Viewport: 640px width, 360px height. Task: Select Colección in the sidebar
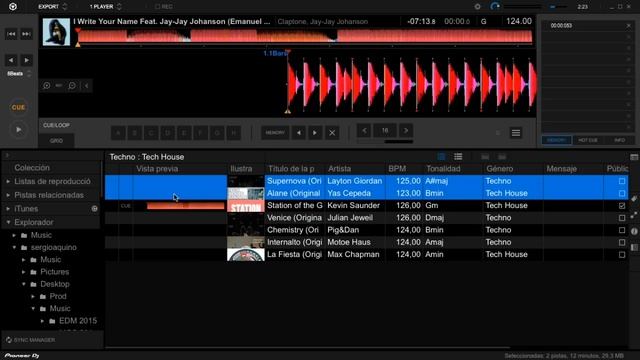click(32, 168)
